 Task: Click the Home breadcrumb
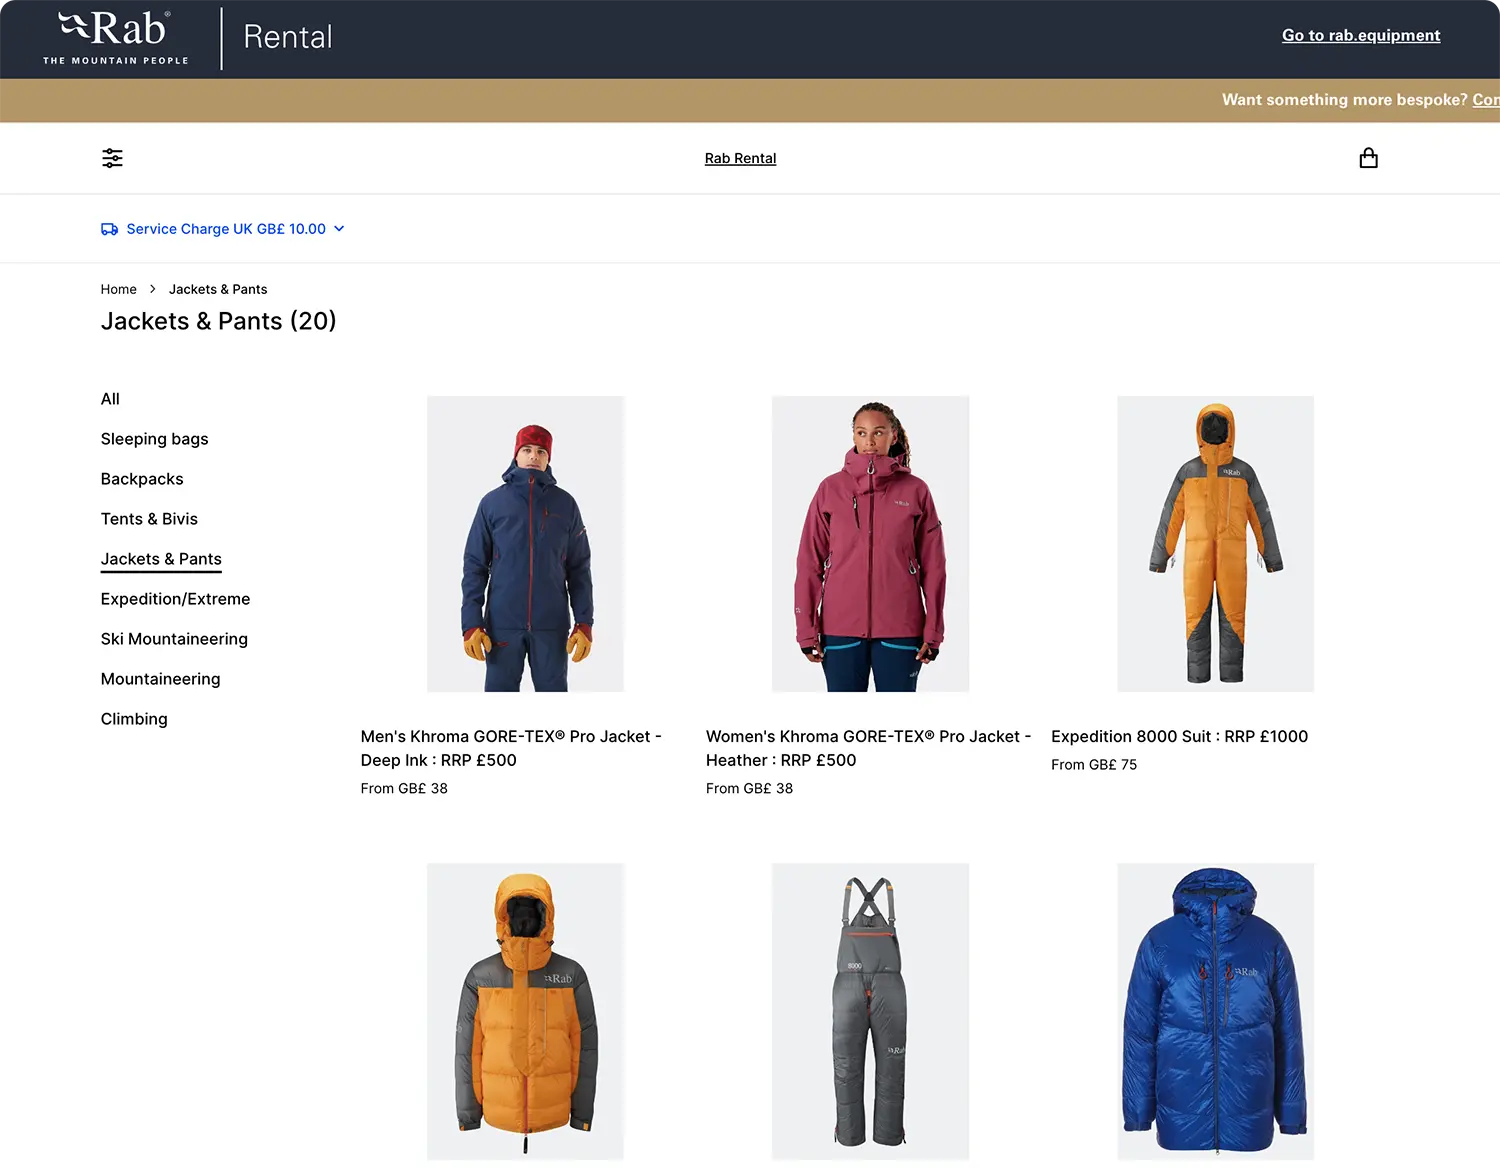[118, 289]
